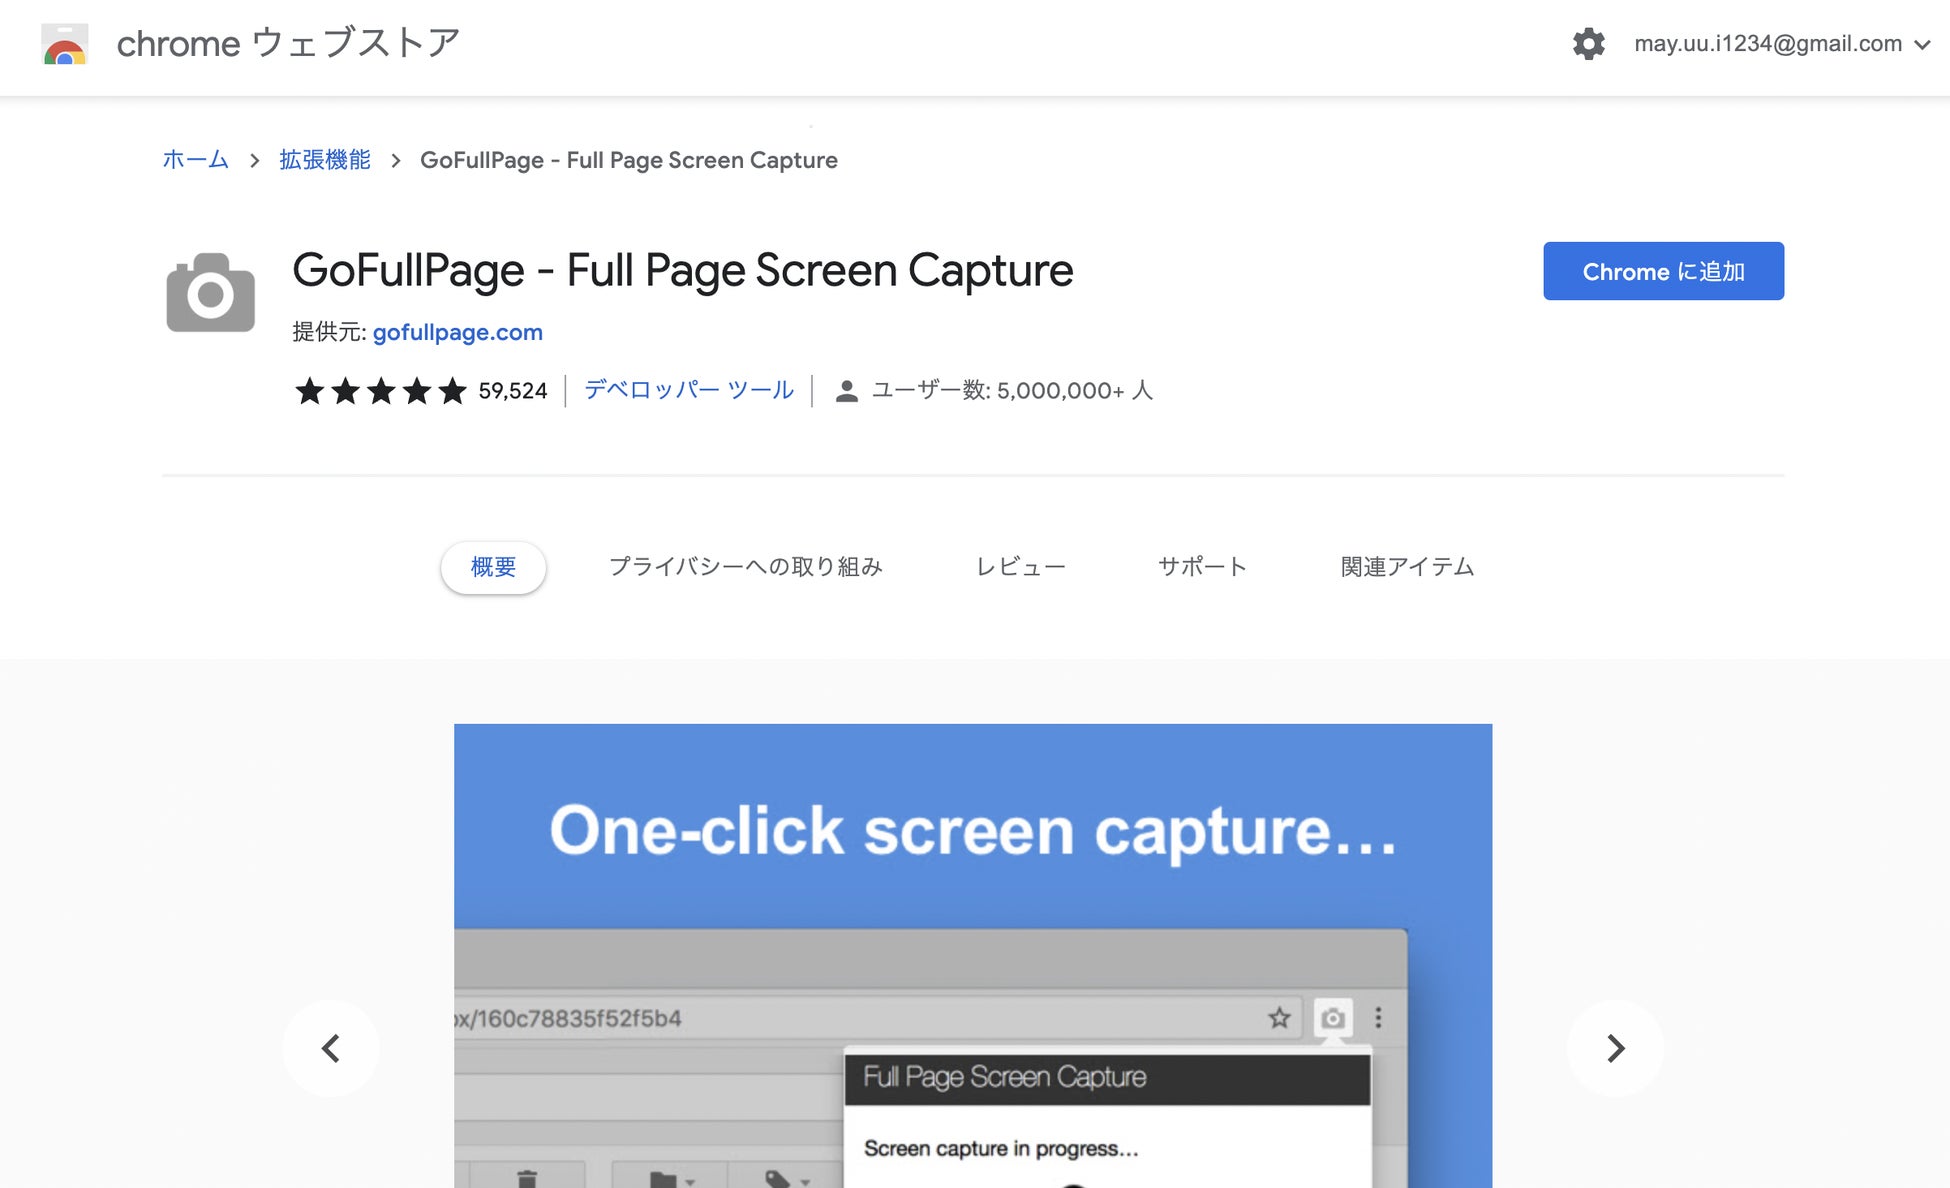Open settings via the gear icon
This screenshot has width=1950, height=1188.
point(1588,44)
